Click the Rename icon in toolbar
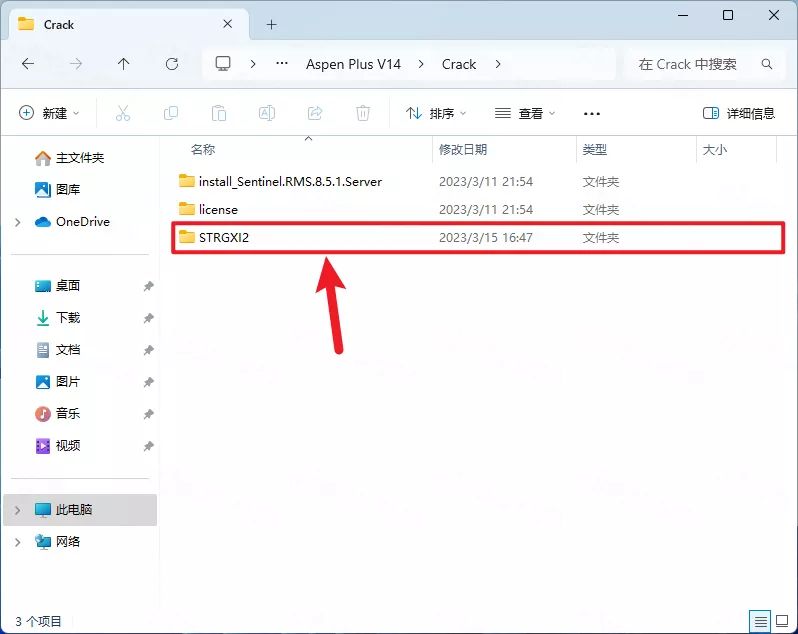This screenshot has height=634, width=798. pos(267,114)
